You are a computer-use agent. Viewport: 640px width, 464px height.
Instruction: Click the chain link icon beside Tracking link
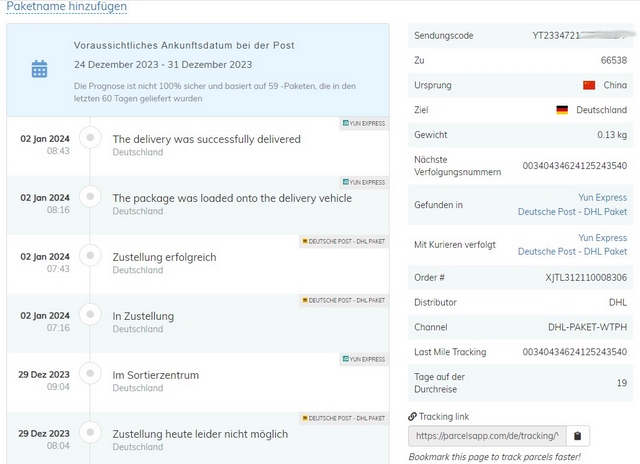pyautogui.click(x=413, y=416)
